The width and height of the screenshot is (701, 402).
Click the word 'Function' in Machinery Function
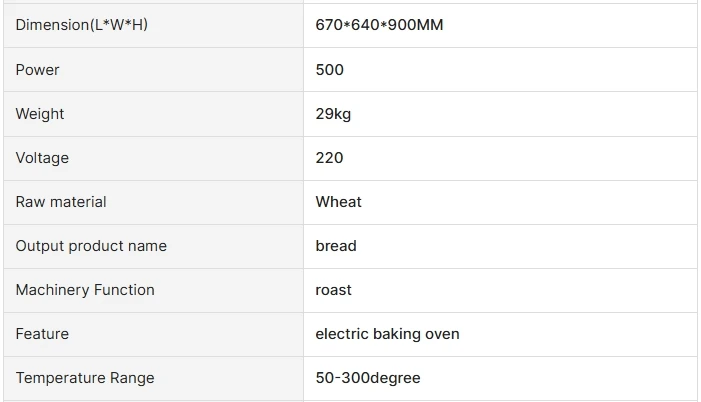(x=124, y=290)
